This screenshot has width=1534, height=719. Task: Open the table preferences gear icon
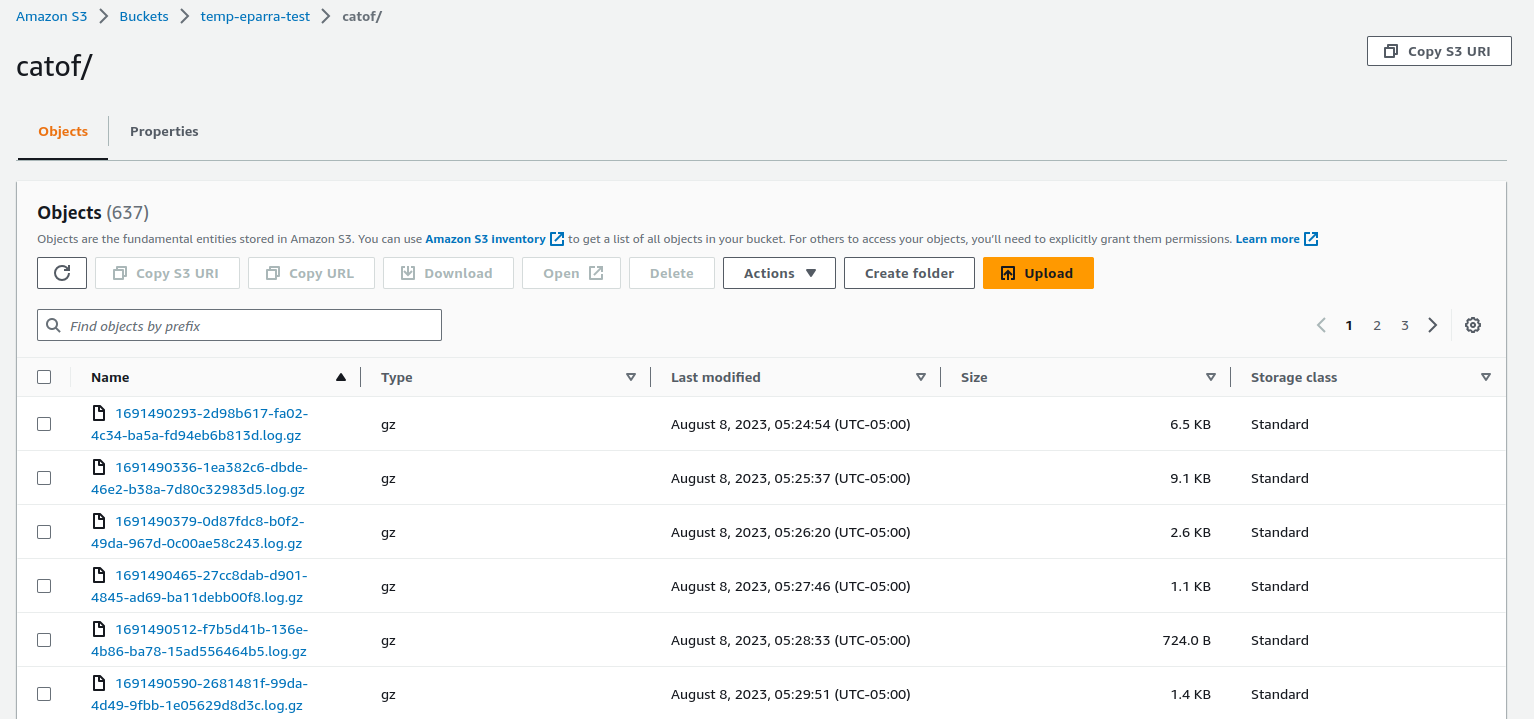click(x=1472, y=325)
